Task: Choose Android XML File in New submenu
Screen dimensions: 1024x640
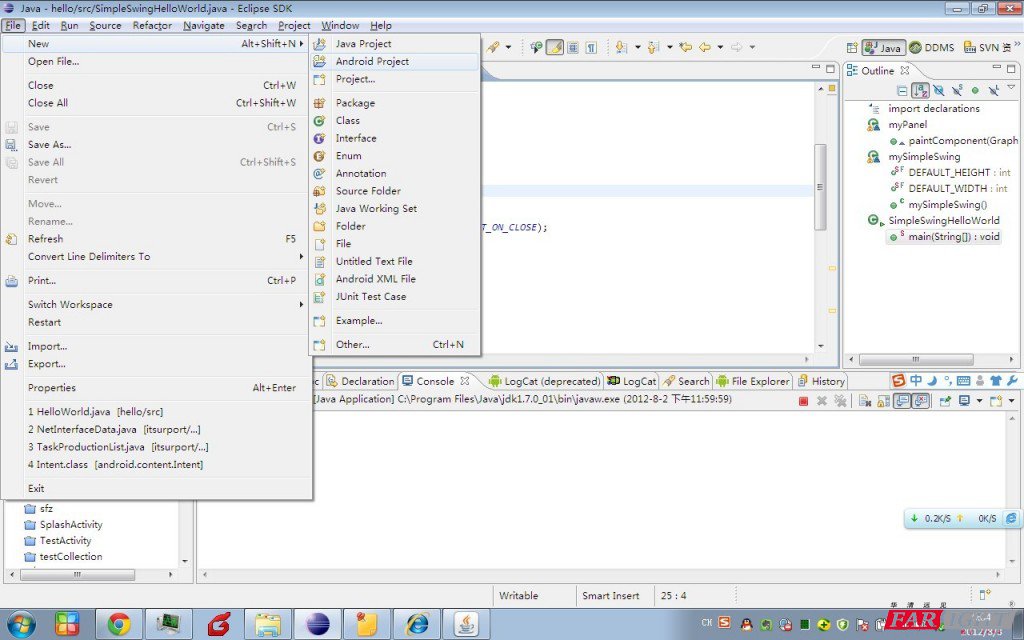Action: [x=395, y=279]
